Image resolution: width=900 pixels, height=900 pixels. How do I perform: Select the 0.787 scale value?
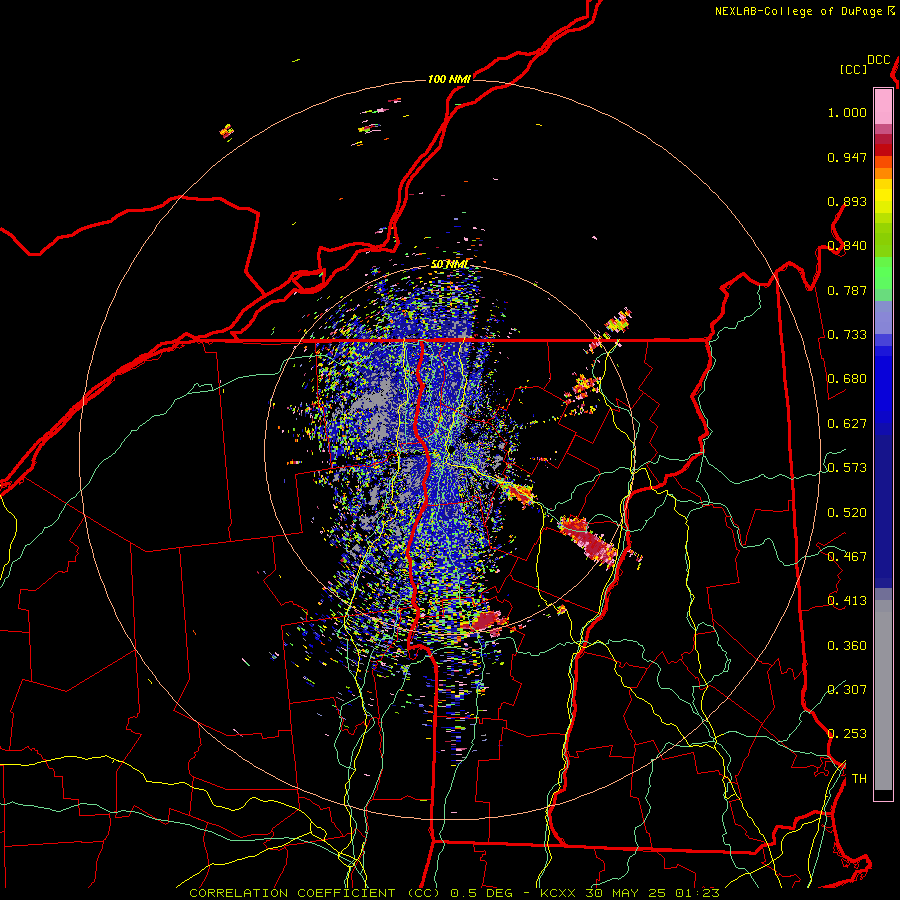[847, 290]
